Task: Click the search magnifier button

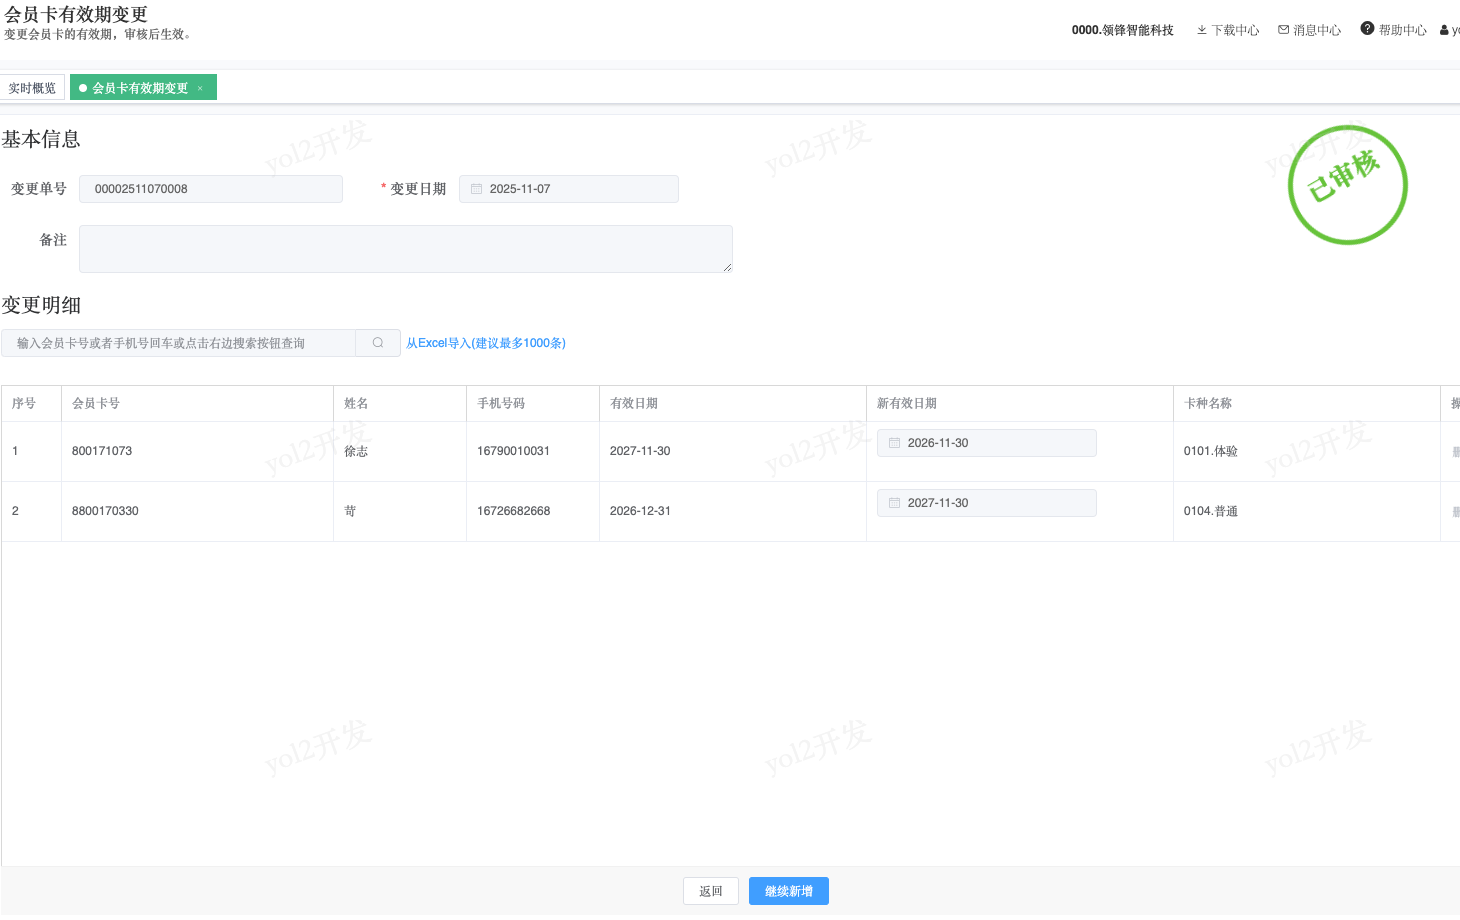Action: 378,343
